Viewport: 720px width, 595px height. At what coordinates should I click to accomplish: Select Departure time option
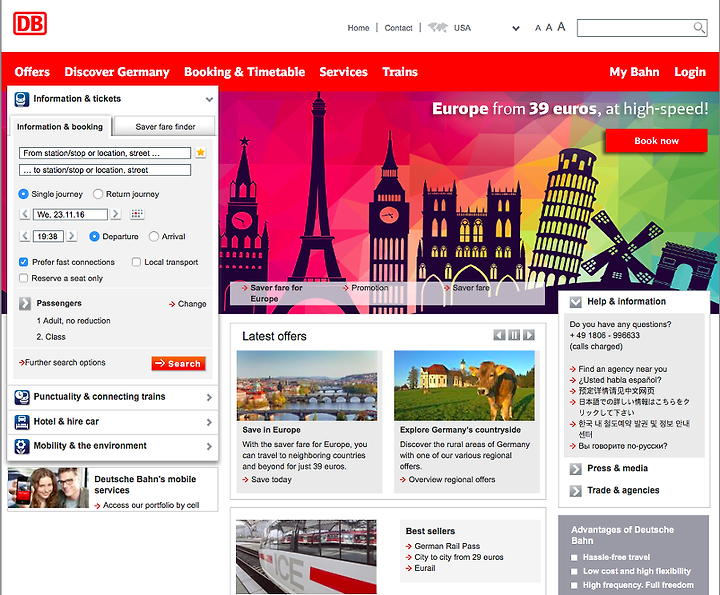(94, 236)
